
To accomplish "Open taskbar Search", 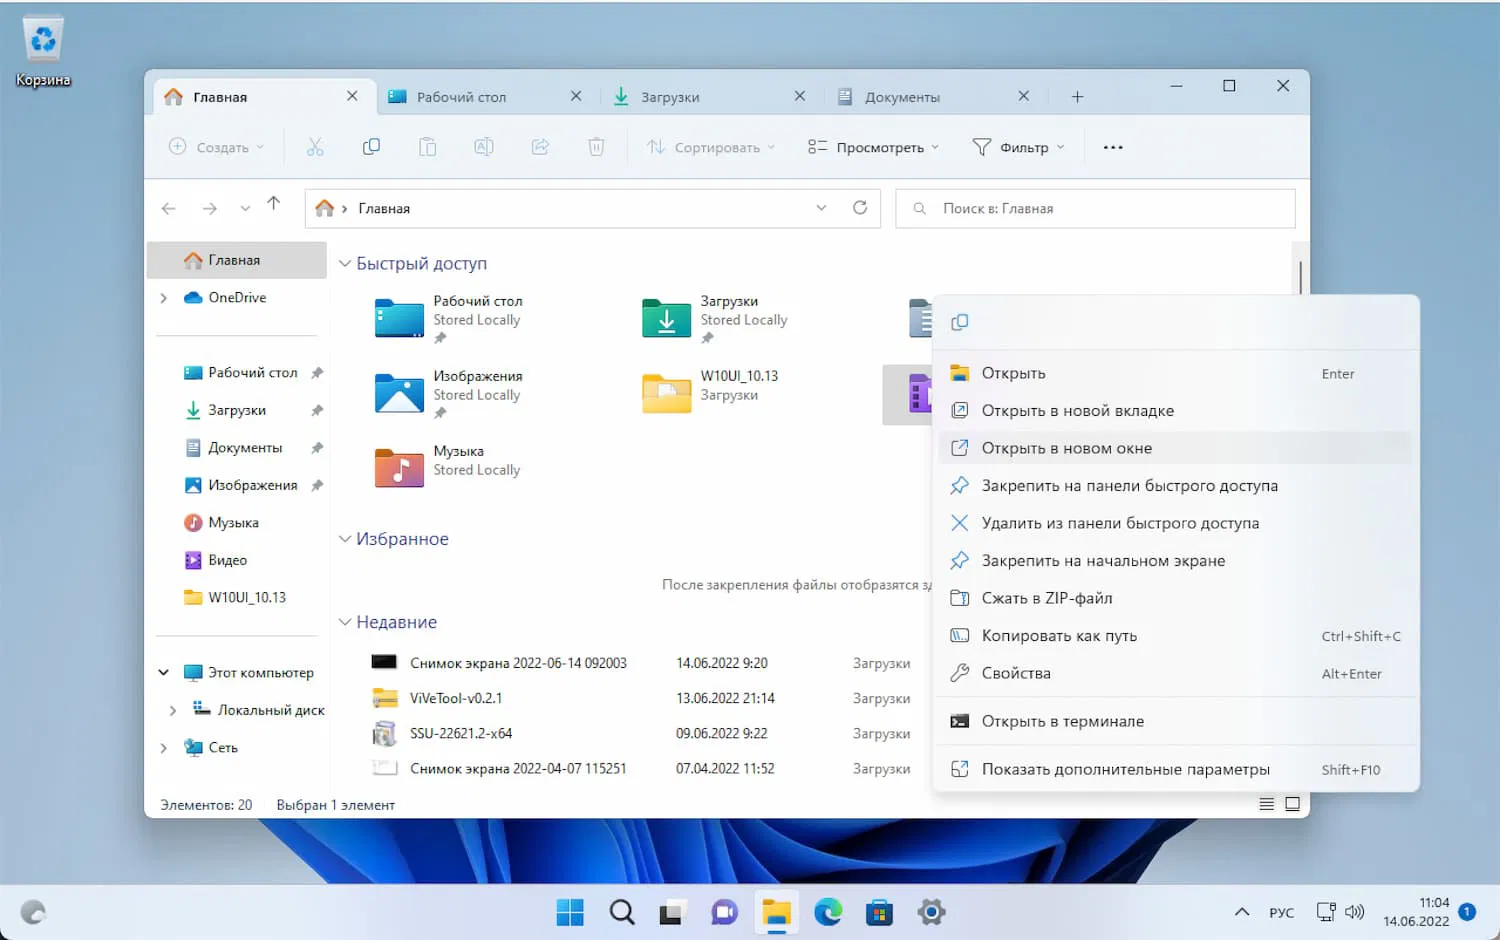I will tap(622, 912).
